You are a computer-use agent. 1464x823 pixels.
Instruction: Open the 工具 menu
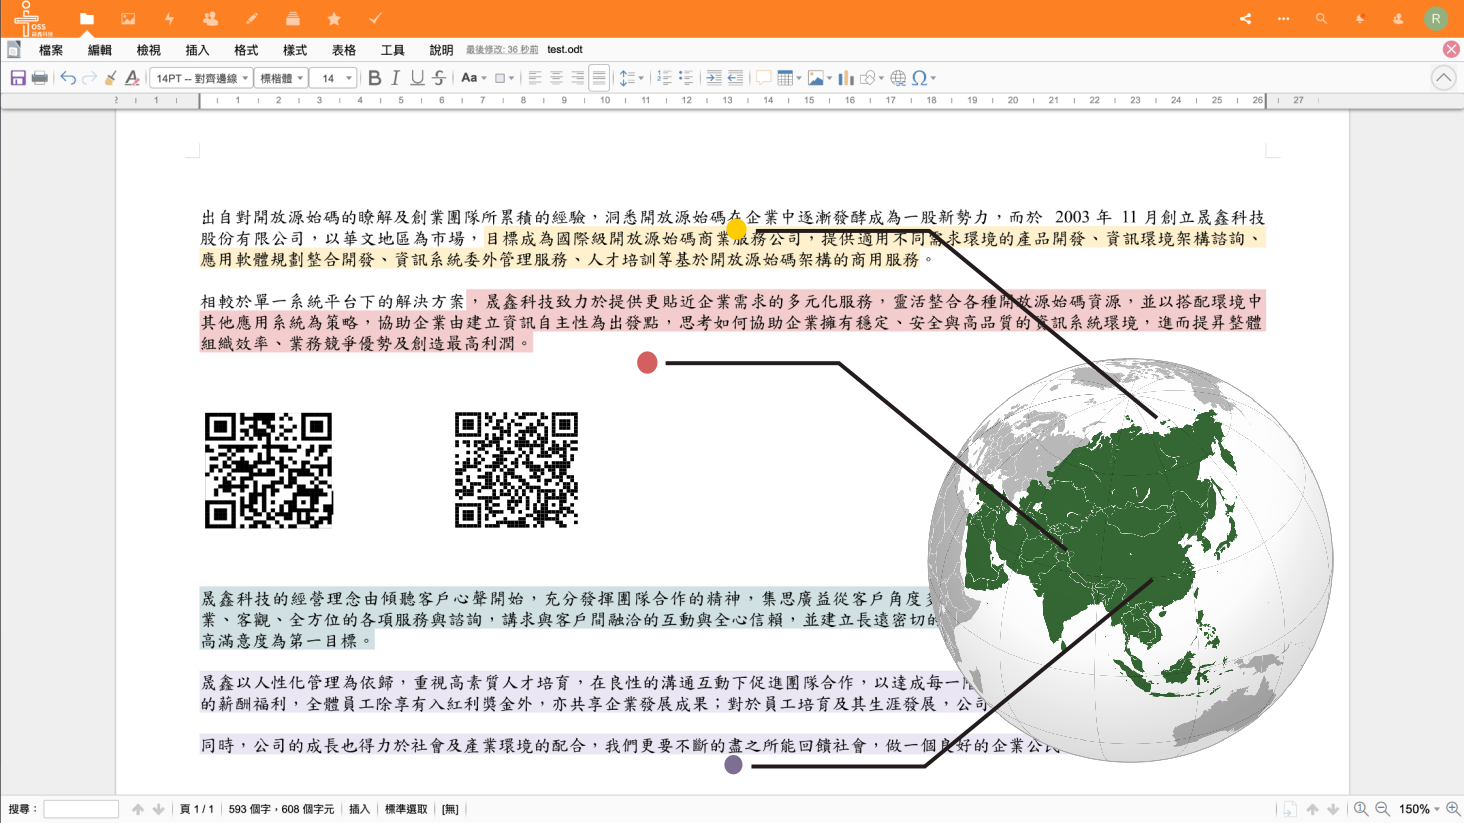393,50
